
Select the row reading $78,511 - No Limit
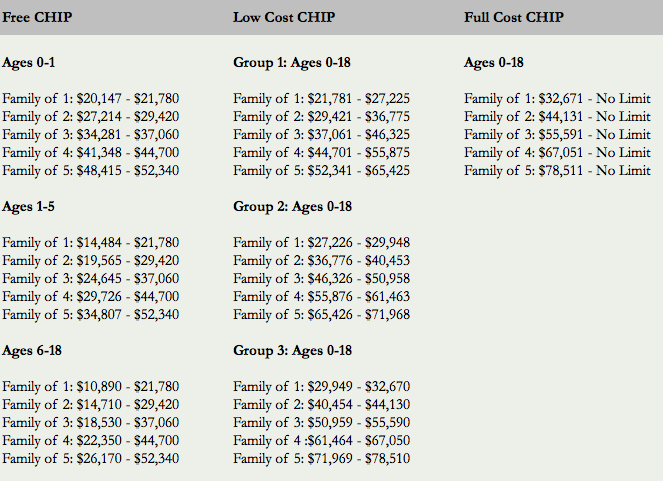[x=557, y=170]
